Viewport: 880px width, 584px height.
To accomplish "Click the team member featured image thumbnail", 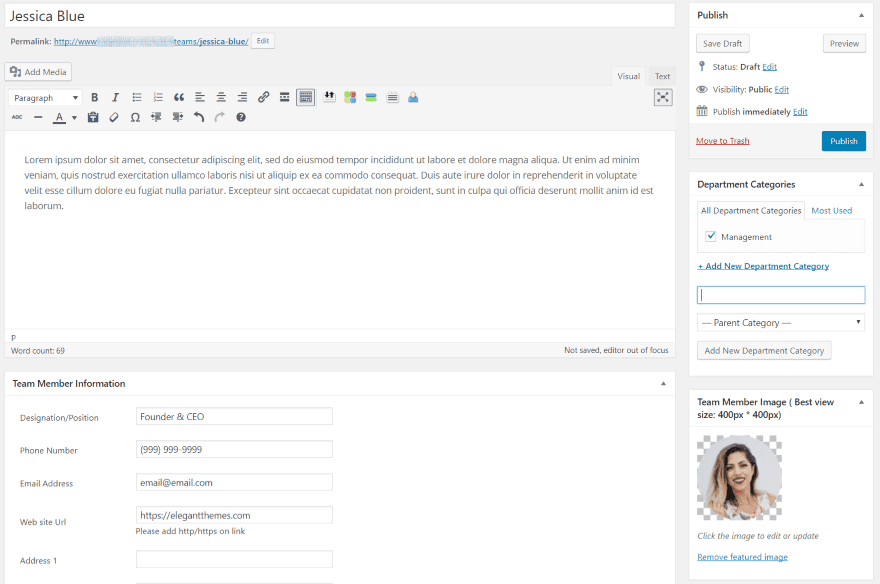I will point(739,477).
